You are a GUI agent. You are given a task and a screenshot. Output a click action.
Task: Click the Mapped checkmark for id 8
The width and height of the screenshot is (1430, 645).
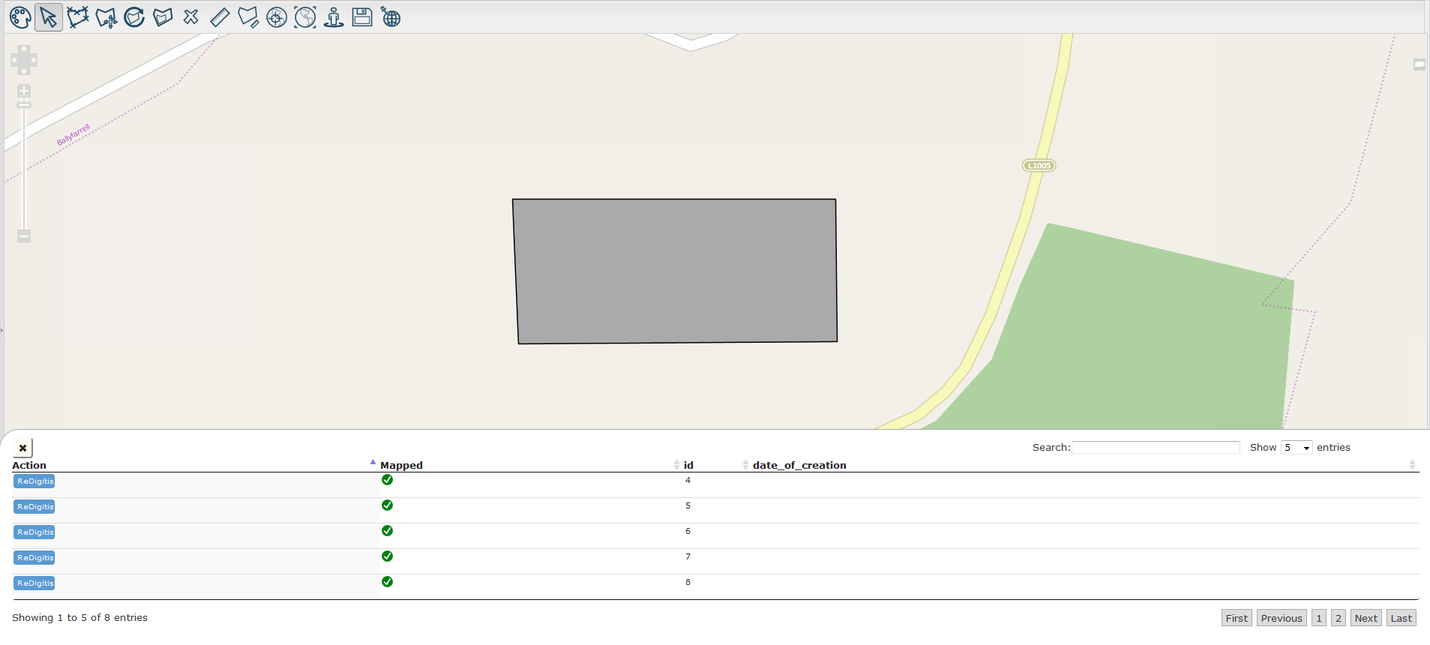[387, 582]
